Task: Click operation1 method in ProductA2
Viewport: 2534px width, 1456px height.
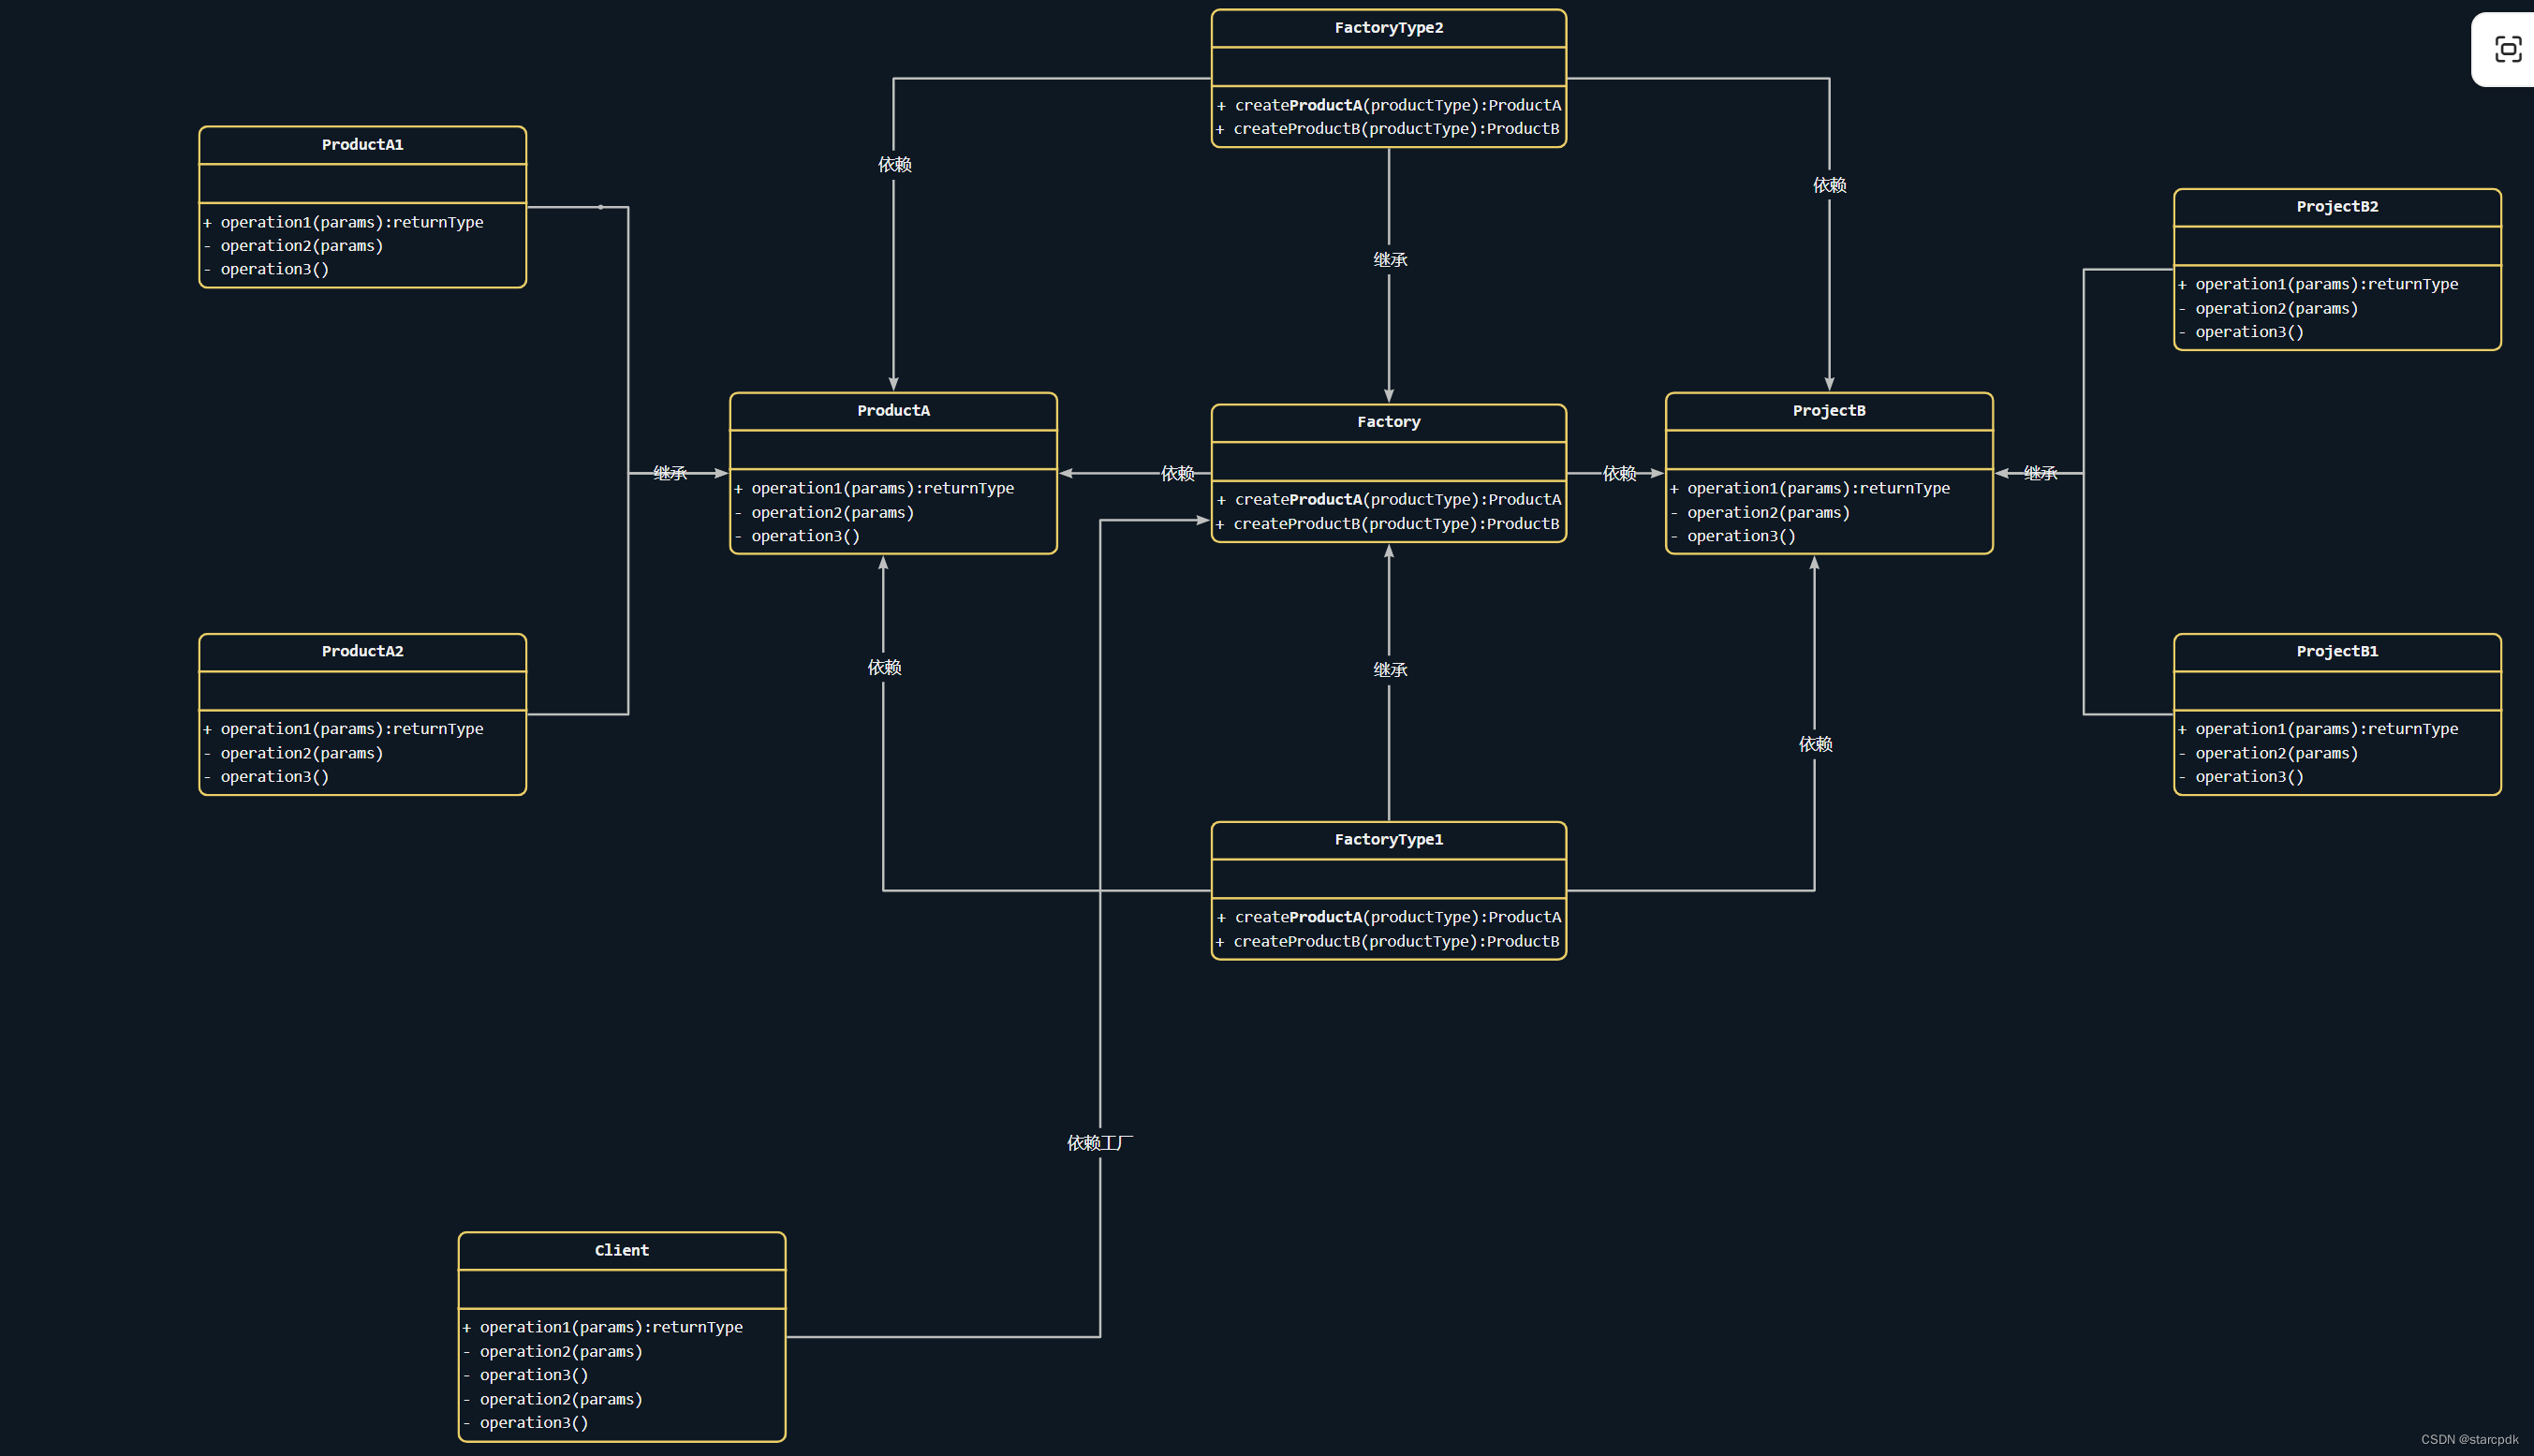Action: [343, 729]
